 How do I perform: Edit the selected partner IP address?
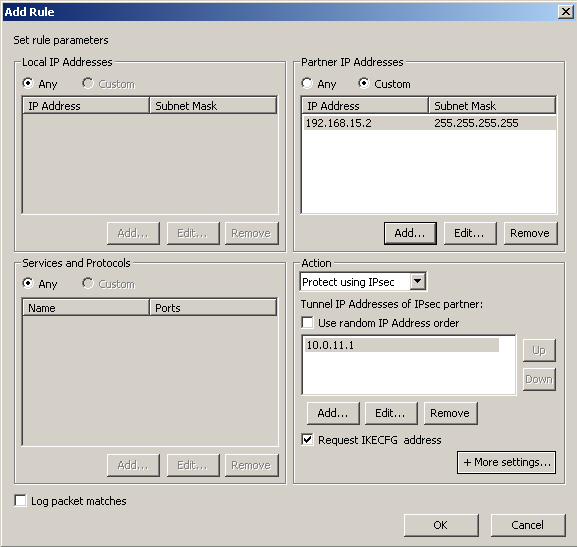(x=470, y=233)
